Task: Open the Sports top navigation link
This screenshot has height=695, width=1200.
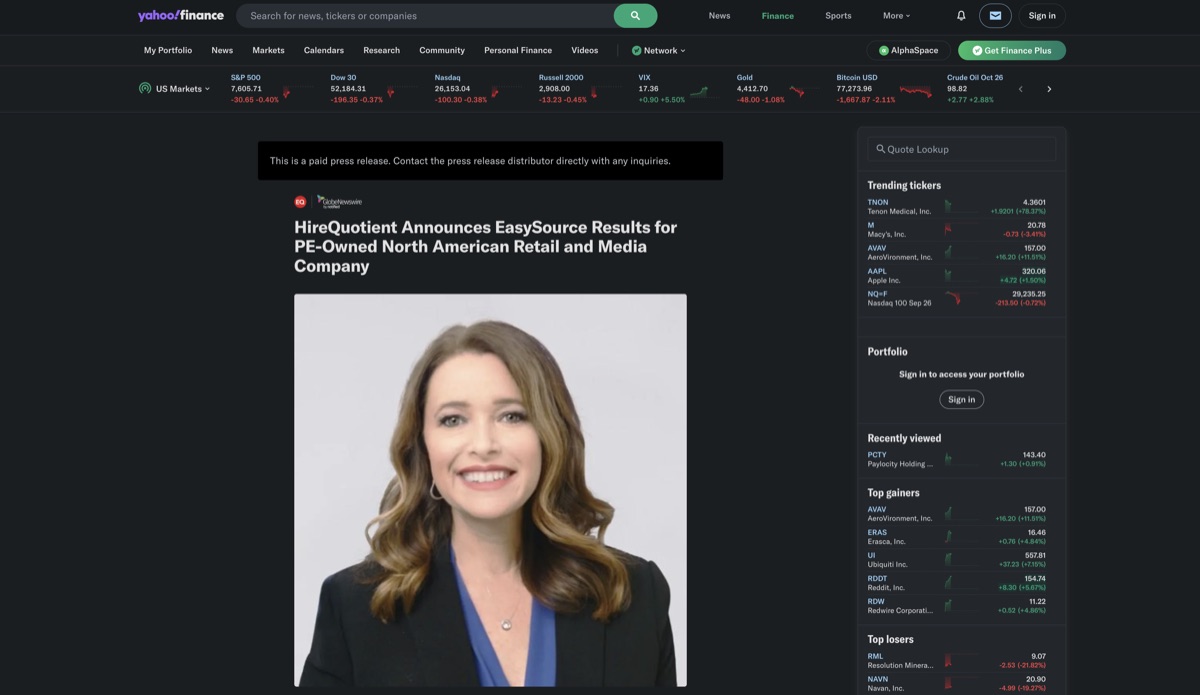Action: (838, 16)
